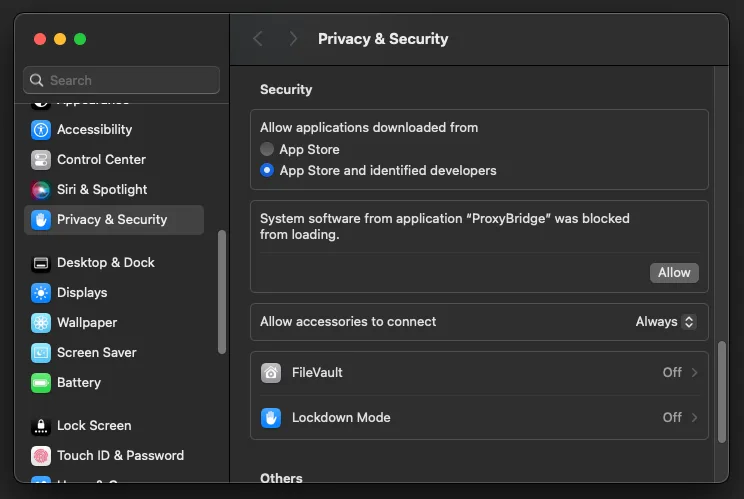Expand the Lockdown Mode row chevron
This screenshot has width=744, height=499.
[694, 417]
